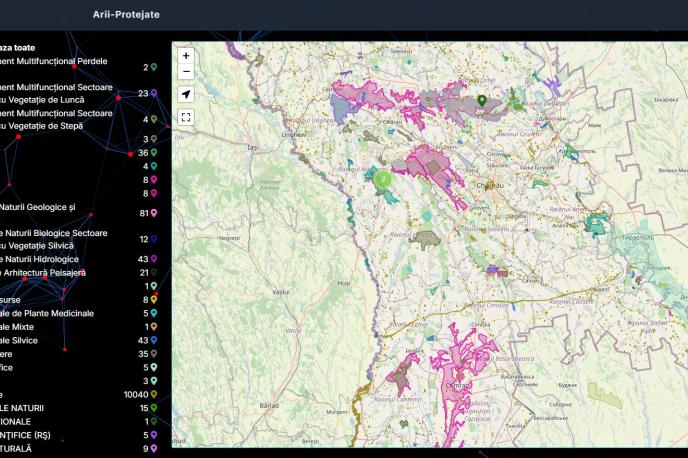
Task: Select the 'cu Vegetație Silvică' legend entry
Action: (x=37, y=246)
